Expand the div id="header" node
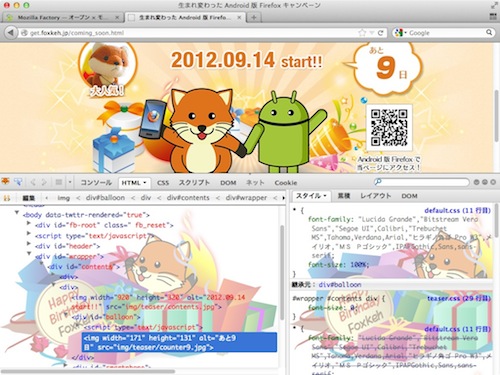Viewport: 500px width, 375px height. (29, 244)
